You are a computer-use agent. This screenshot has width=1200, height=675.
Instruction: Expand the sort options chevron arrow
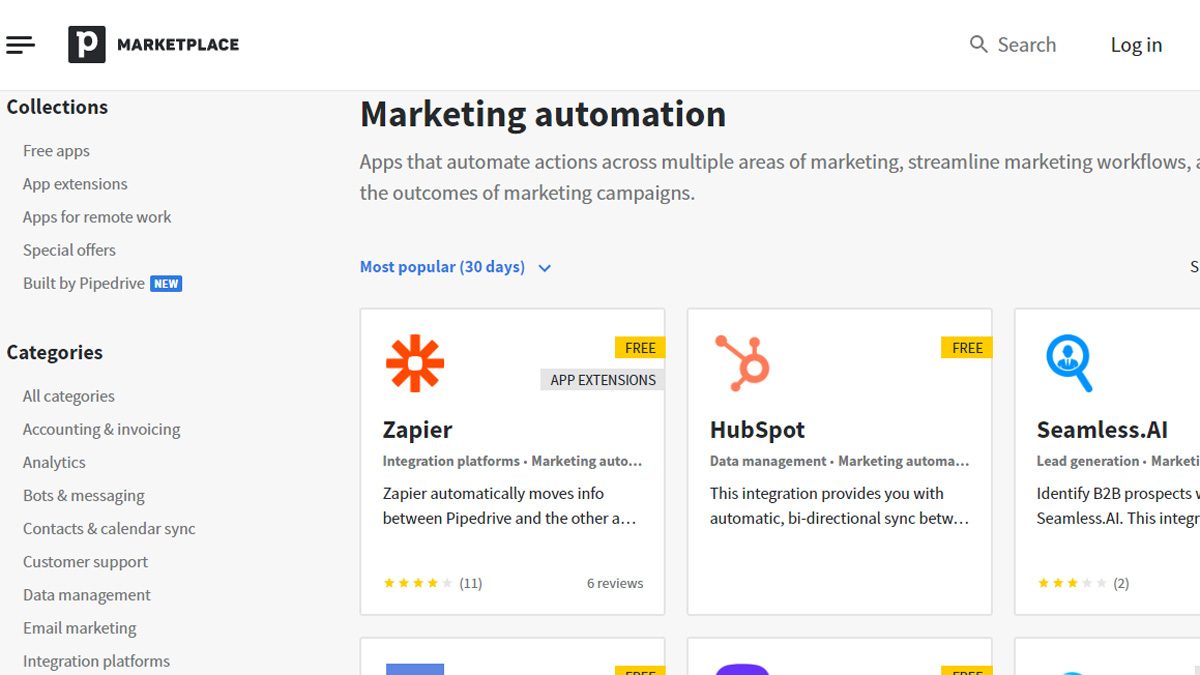coord(544,267)
